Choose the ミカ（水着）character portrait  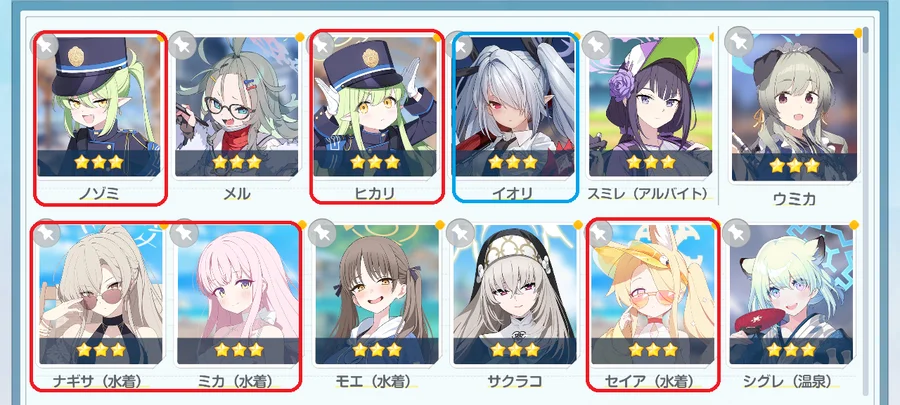238,295
